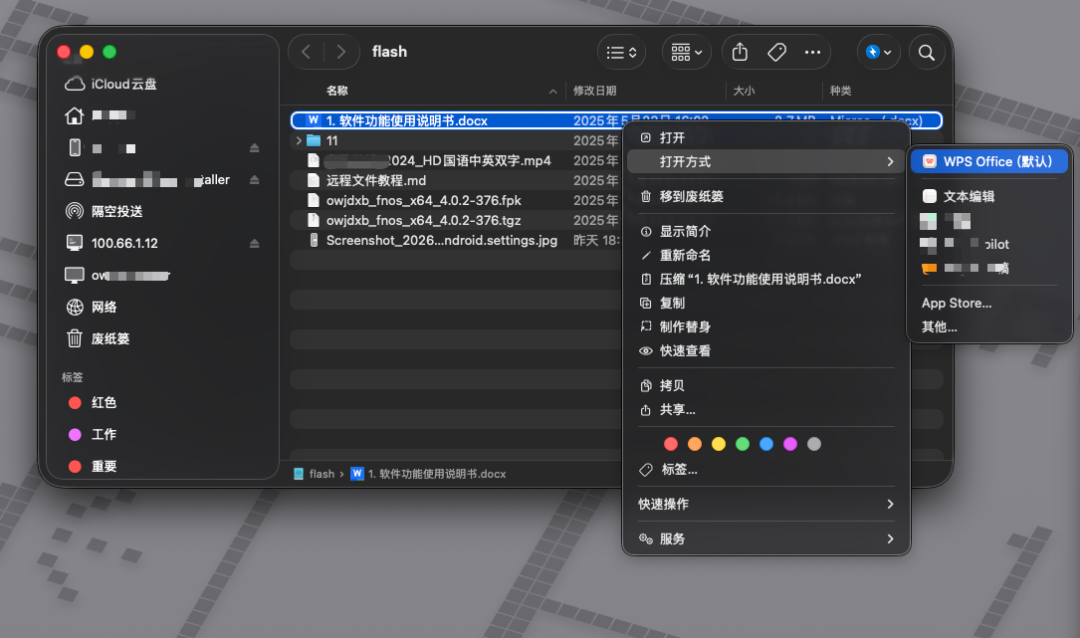Open the more actions ellipsis menu
Viewport: 1080px width, 638px height.
click(x=813, y=52)
